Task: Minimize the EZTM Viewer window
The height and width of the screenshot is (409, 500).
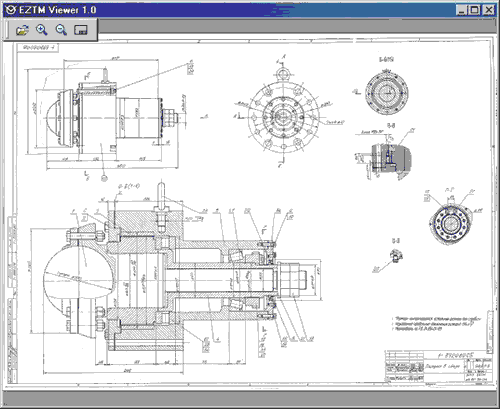Action: pos(462,10)
